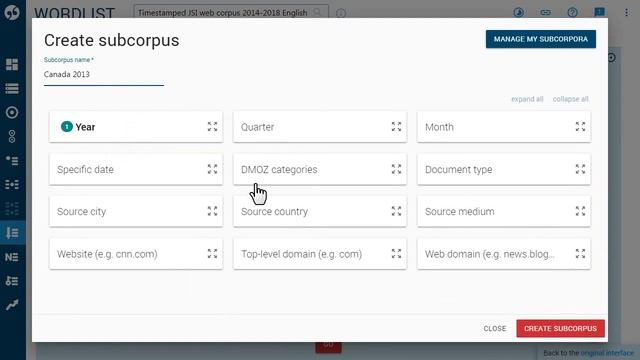Open the Sketch Engine logo home

(12, 12)
